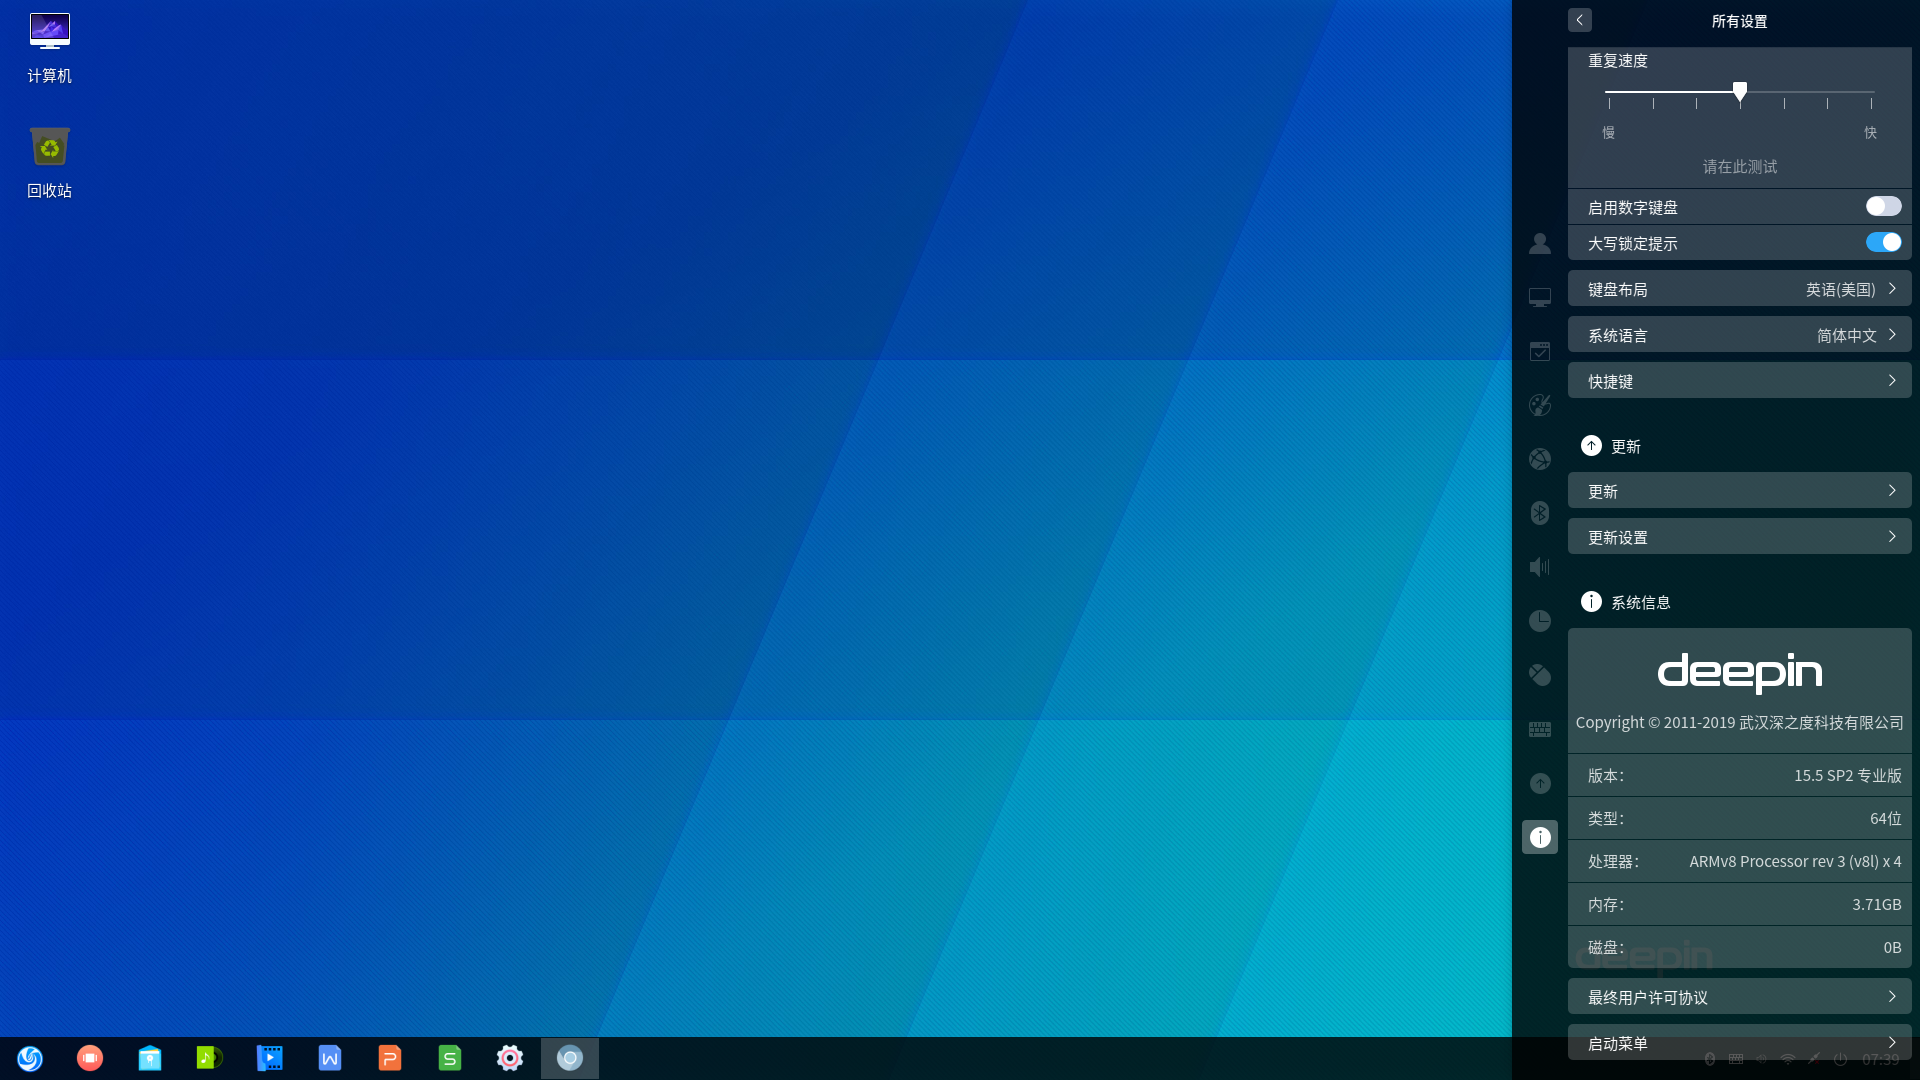Click the version value 15.5 SP2 专业版
Screen dimensions: 1920x1080
1848,776
